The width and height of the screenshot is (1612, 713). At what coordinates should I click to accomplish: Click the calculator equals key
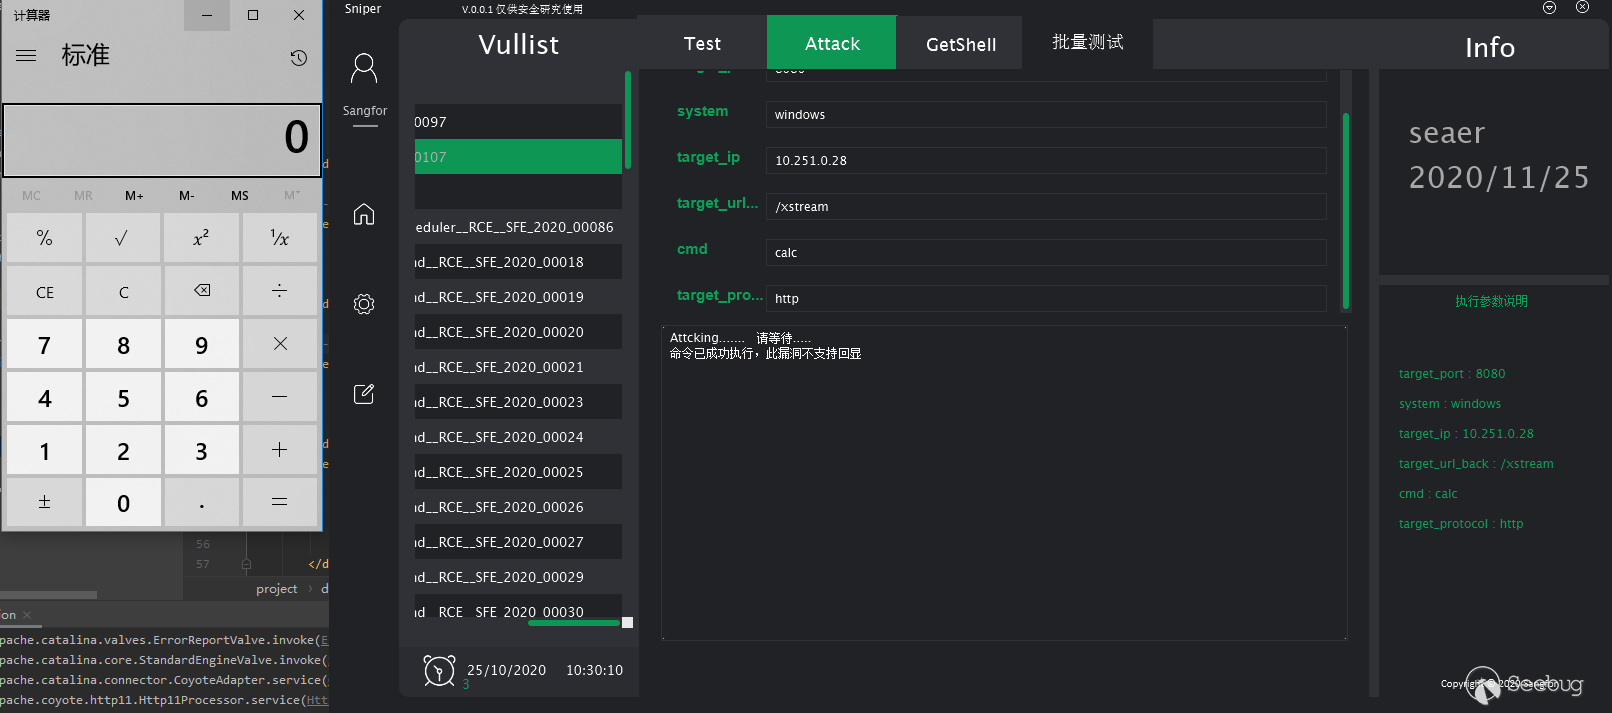click(280, 502)
